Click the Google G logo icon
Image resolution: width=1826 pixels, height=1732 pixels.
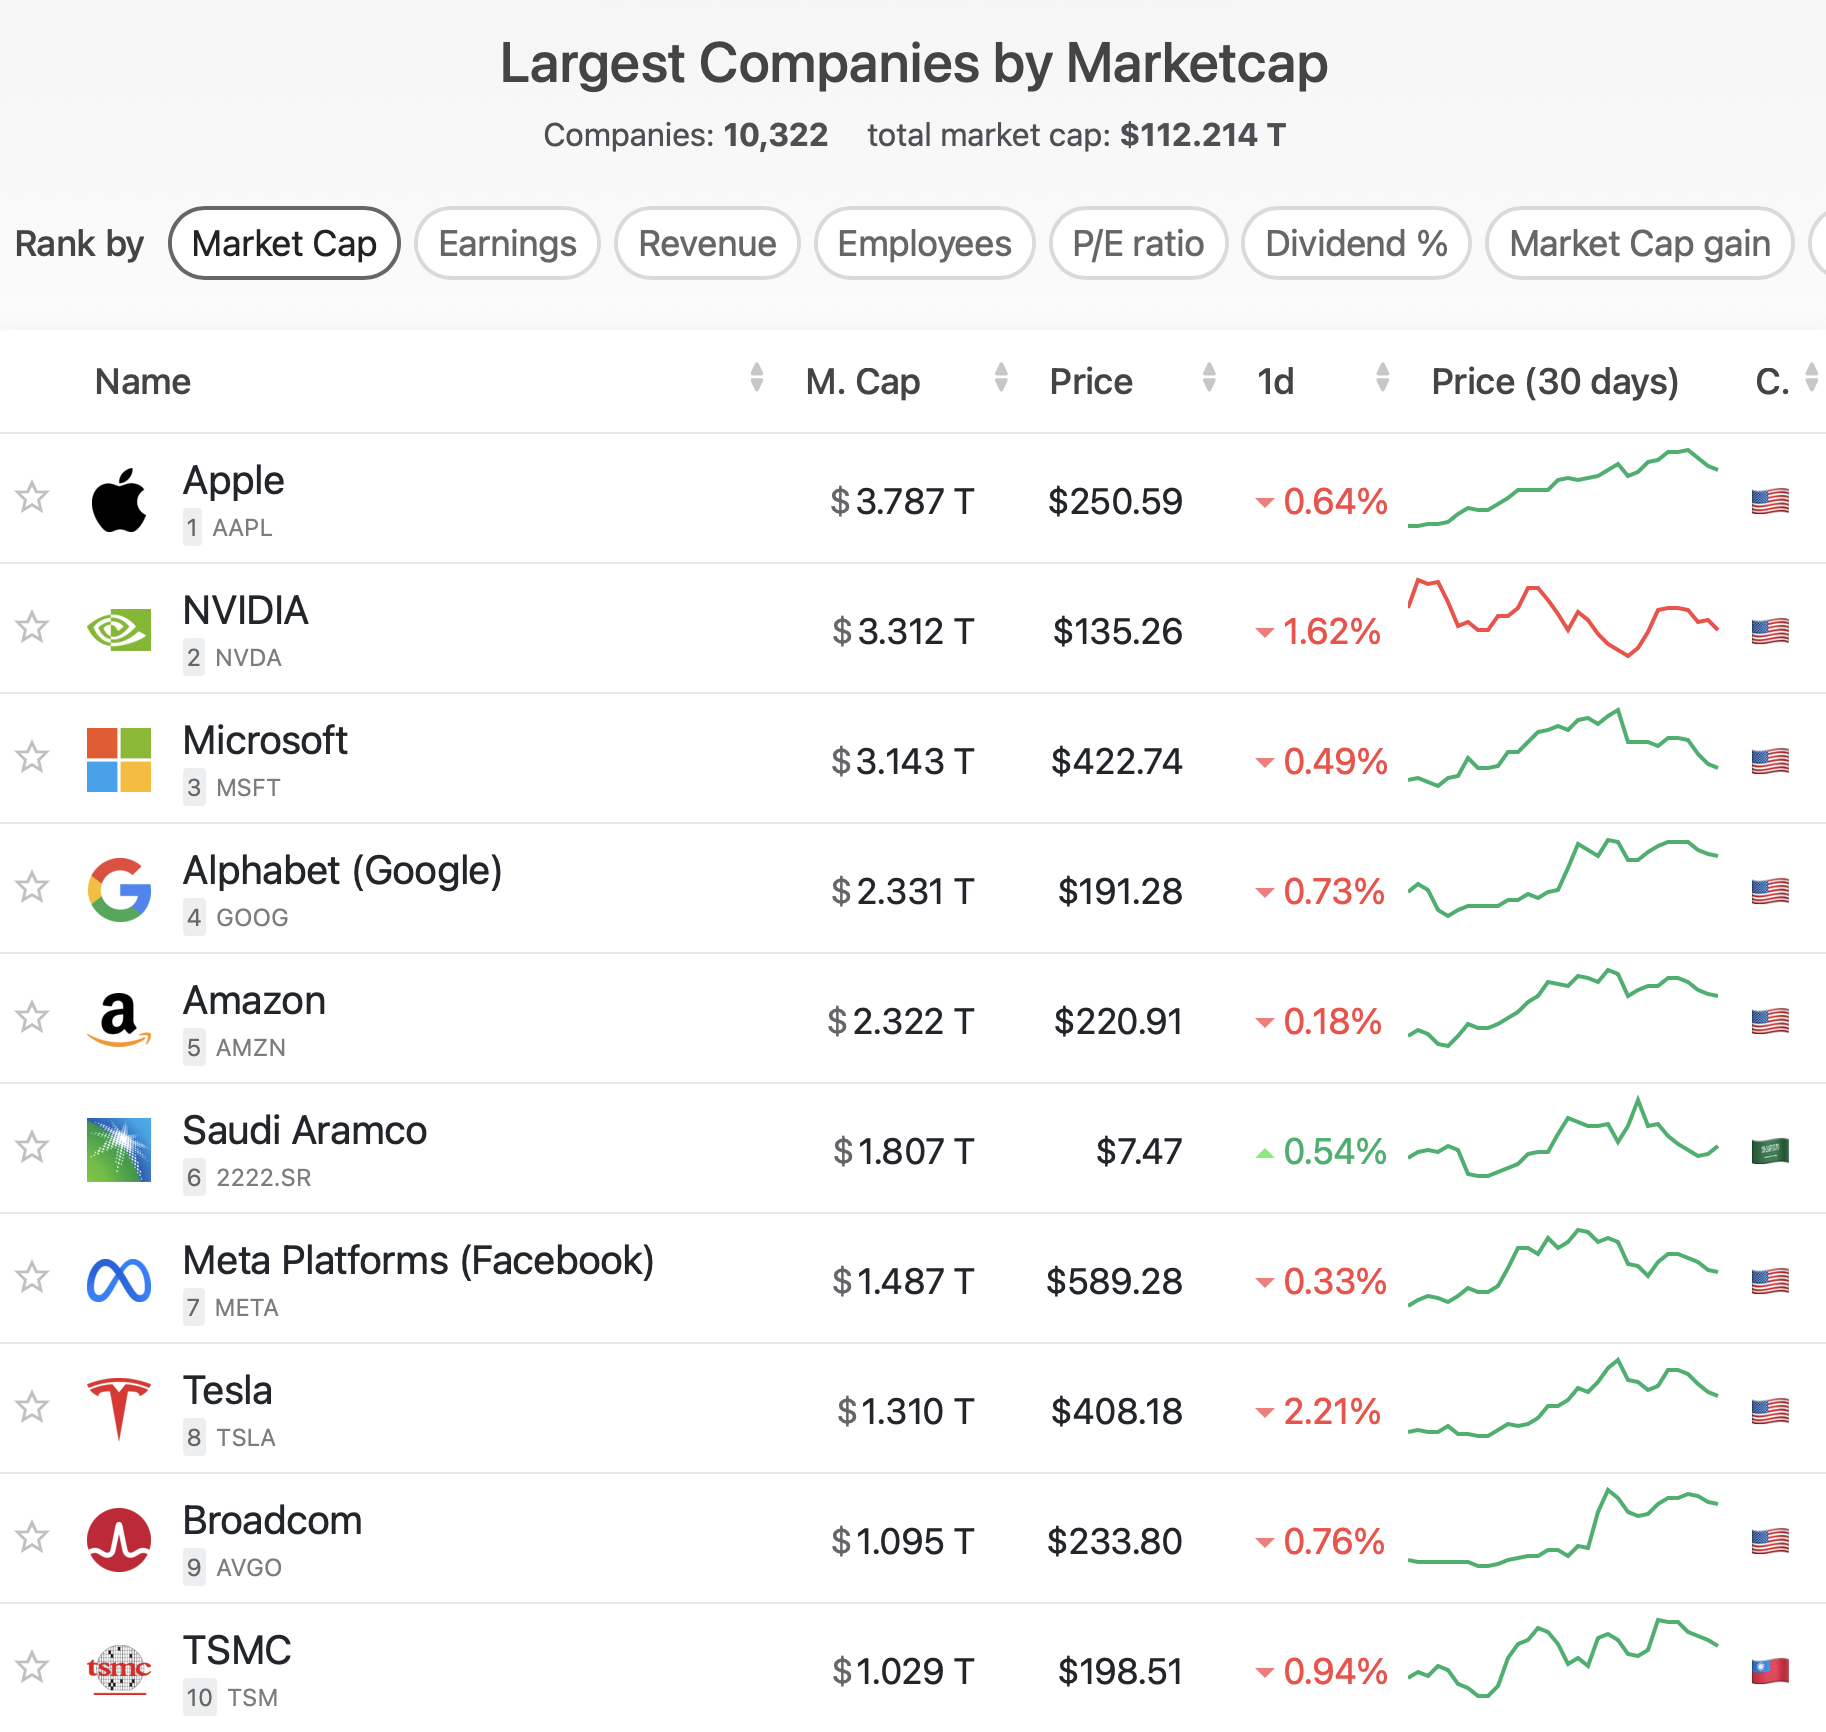(x=119, y=890)
